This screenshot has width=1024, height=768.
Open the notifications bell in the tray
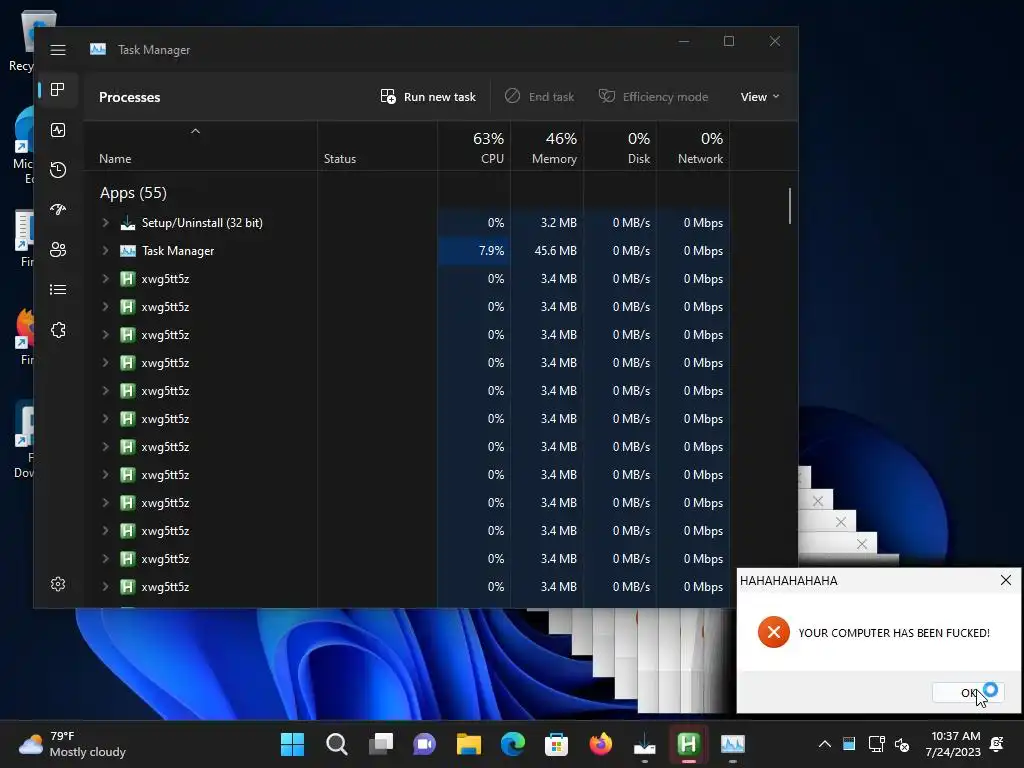(997, 744)
